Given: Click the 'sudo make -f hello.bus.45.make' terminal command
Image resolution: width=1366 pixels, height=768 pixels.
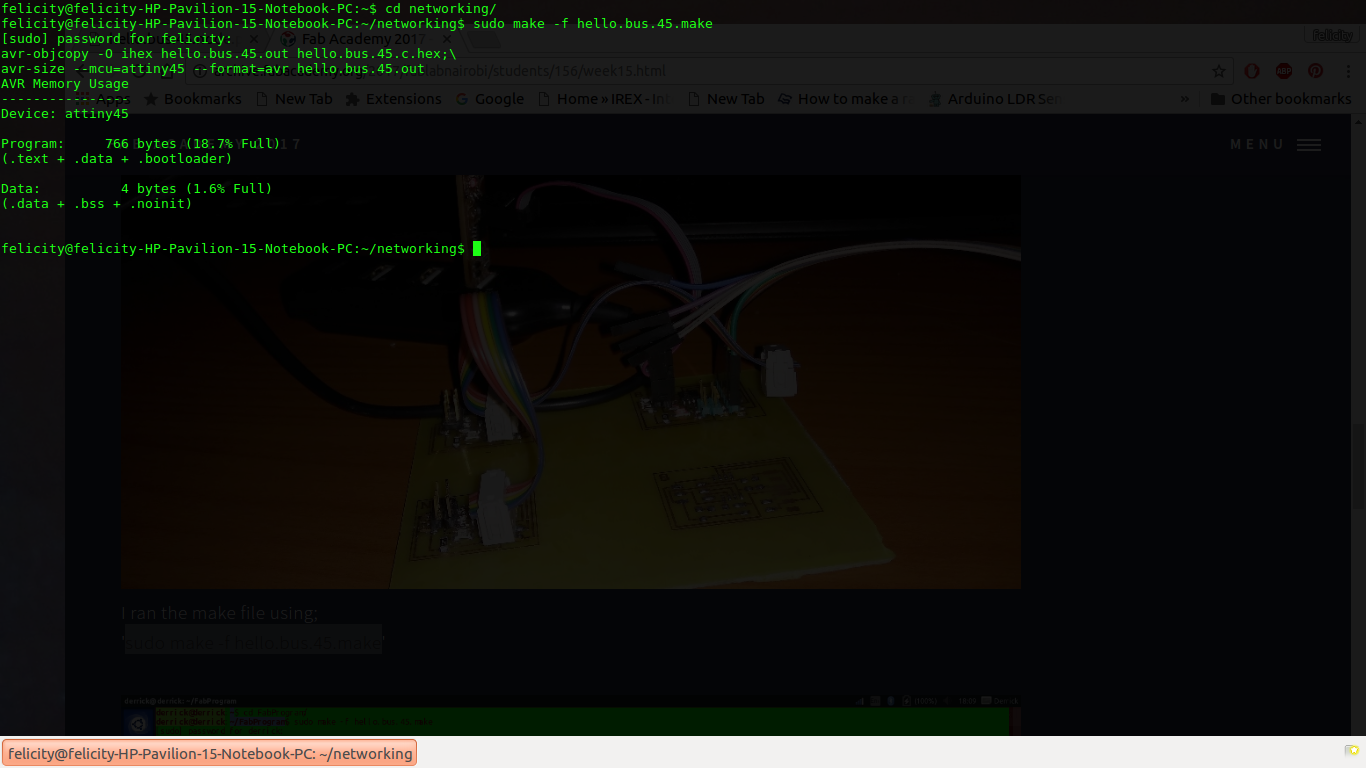Looking at the screenshot, I should 593,24.
